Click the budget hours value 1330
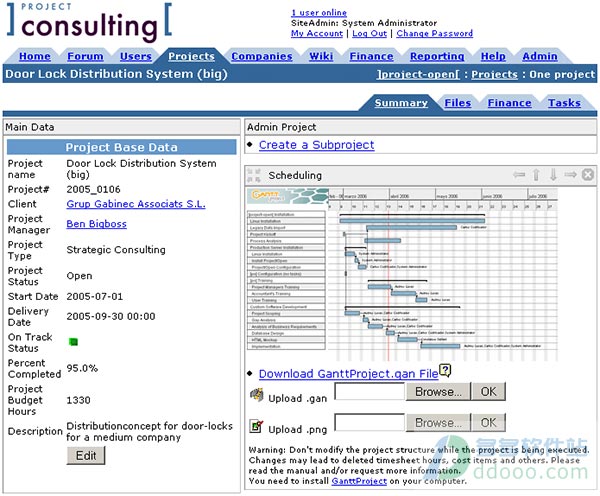 78,400
